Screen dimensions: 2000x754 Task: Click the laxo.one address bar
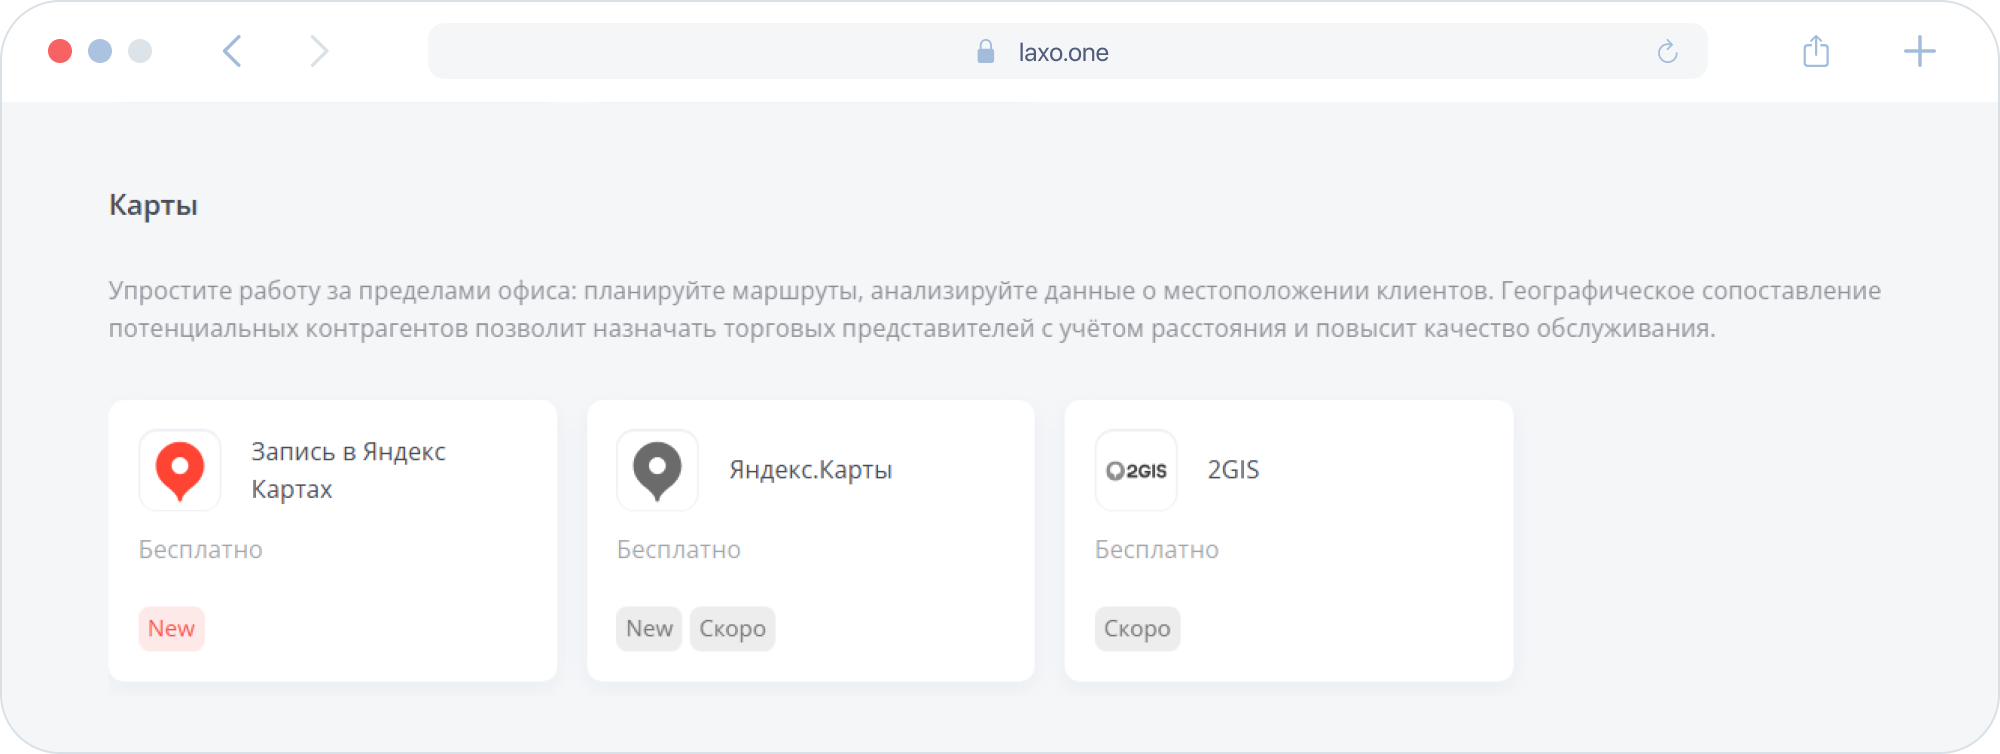pyautogui.click(x=1063, y=52)
